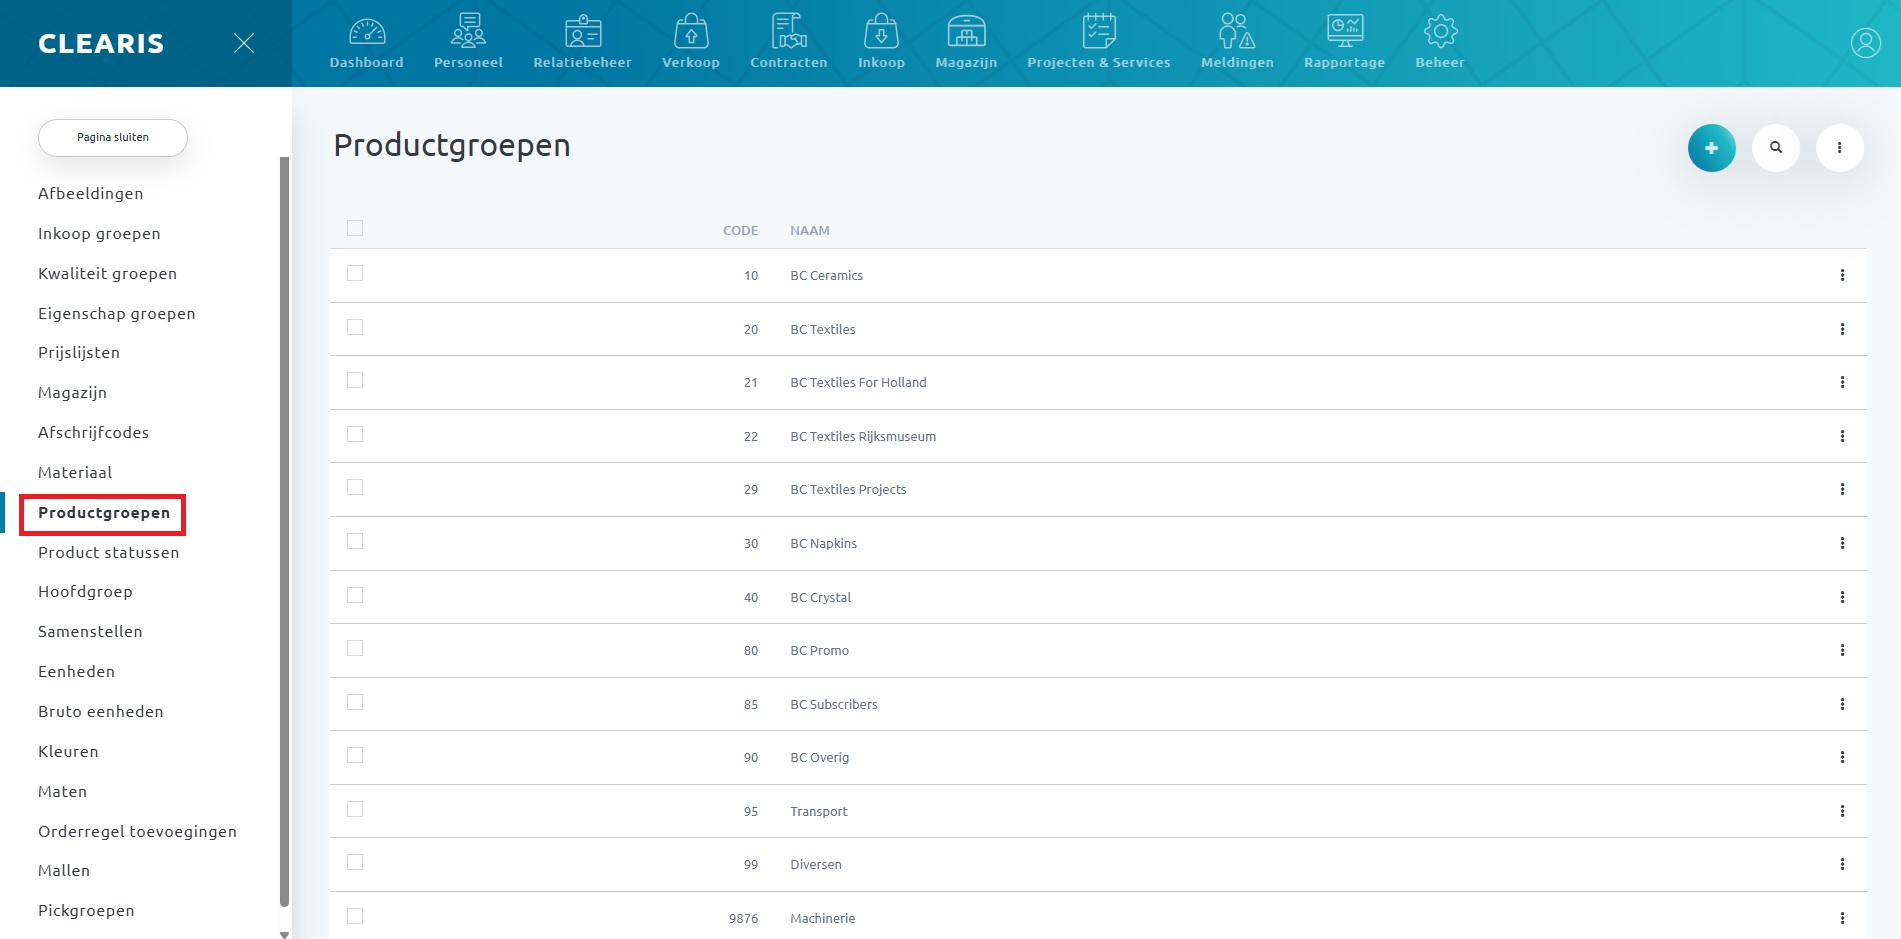Screen dimensions: 1901x939
Task: Click the Rapportage icon
Action: pyautogui.click(x=1344, y=31)
